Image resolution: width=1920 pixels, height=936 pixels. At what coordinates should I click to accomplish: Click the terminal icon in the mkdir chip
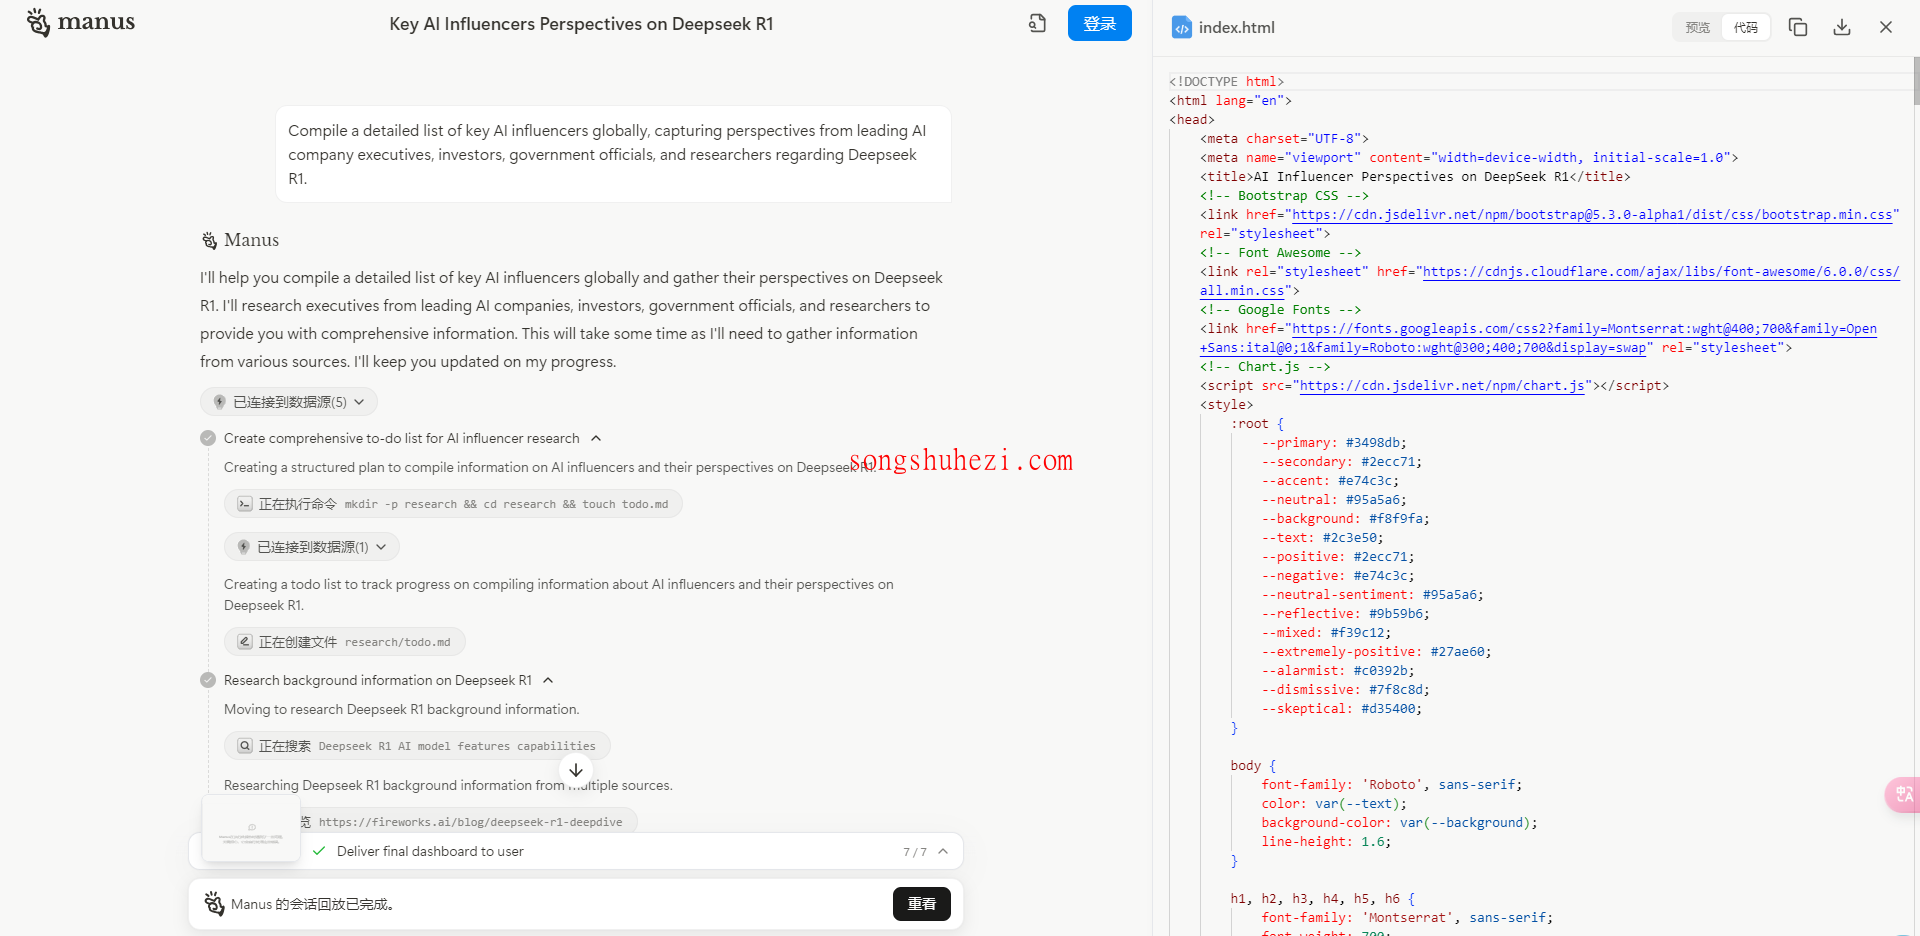(244, 504)
